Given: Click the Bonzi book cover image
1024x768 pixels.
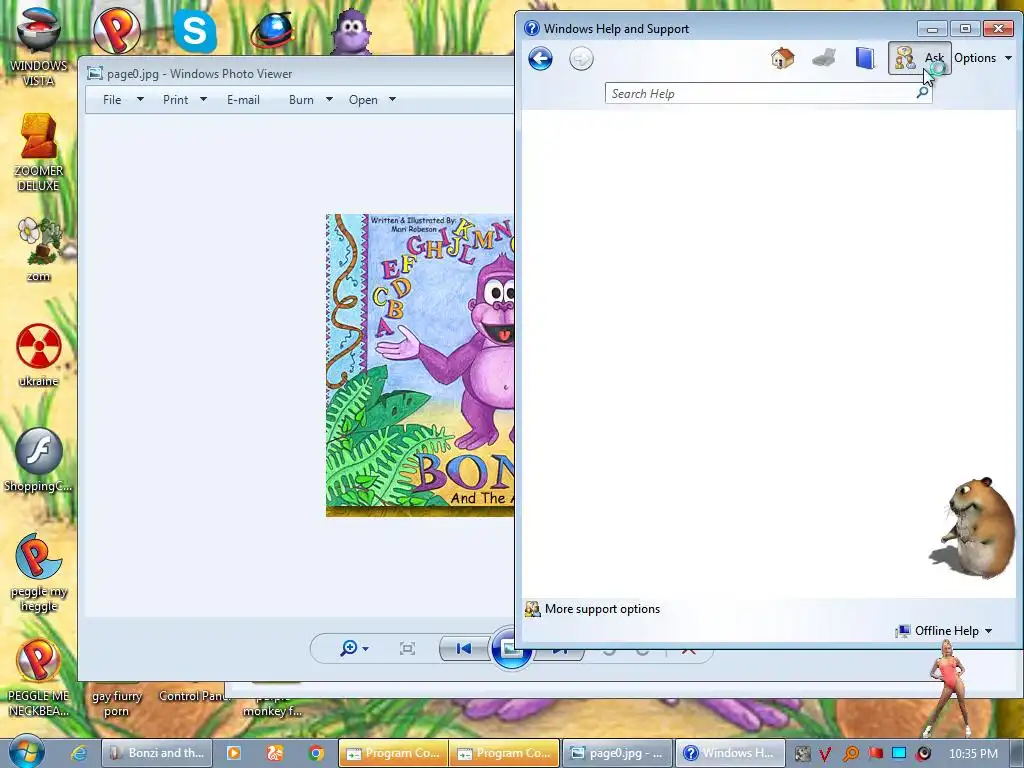Looking at the screenshot, I should [x=420, y=365].
